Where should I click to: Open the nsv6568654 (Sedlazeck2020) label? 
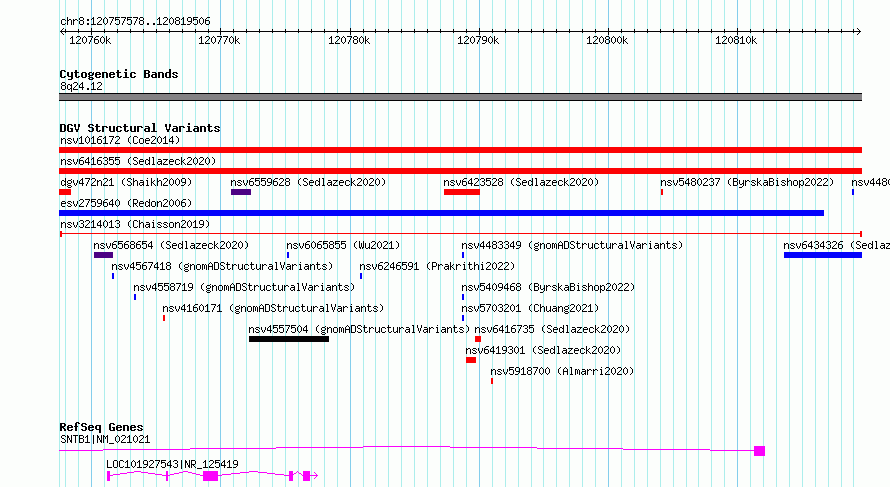coord(171,245)
